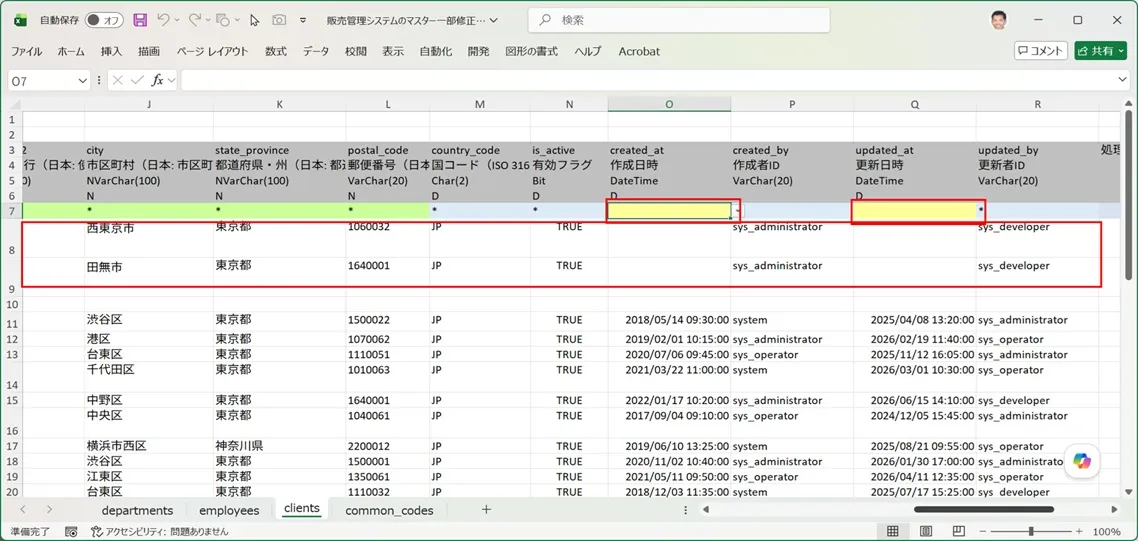Select column O header

(x=669, y=105)
